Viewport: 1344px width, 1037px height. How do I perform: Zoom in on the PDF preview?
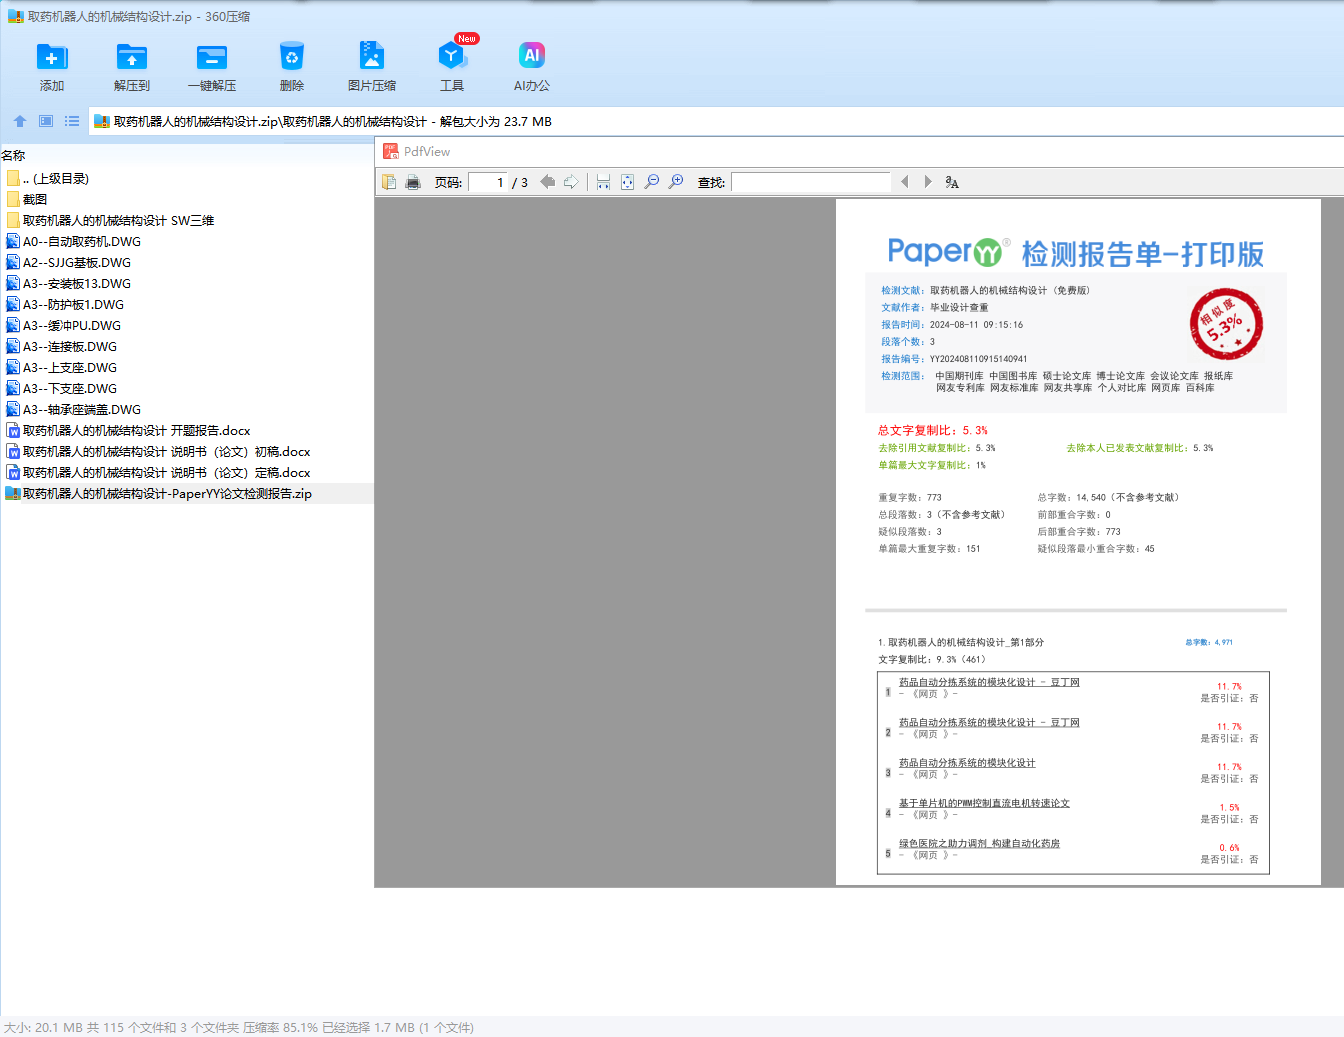click(x=676, y=182)
